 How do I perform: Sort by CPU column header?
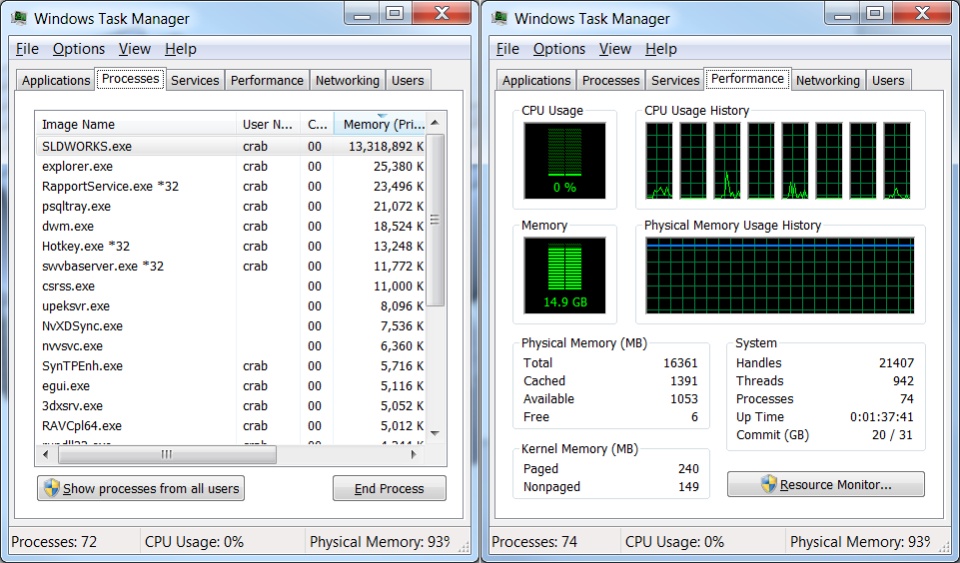coord(317,124)
